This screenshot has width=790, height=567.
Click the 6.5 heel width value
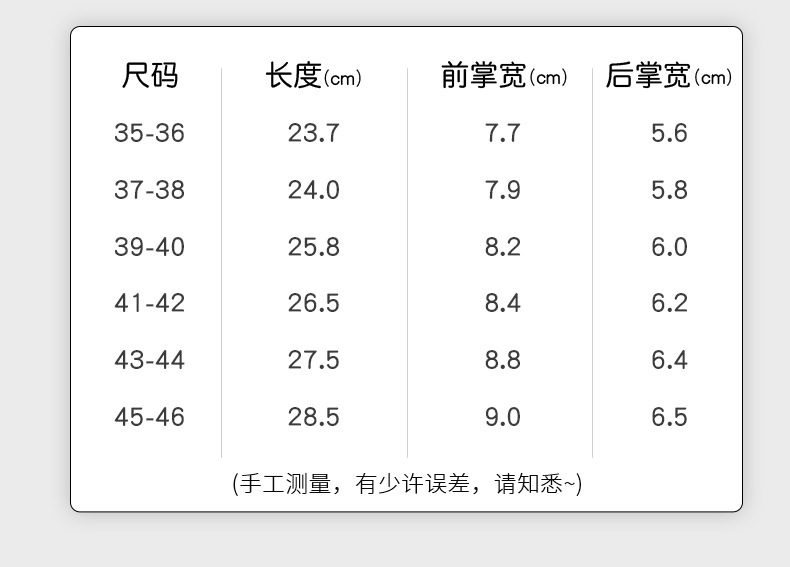tap(669, 417)
